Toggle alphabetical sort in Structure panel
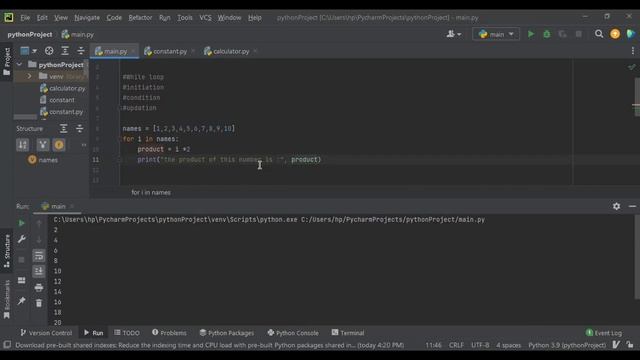Viewport: 640px width, 360px height. (22, 144)
